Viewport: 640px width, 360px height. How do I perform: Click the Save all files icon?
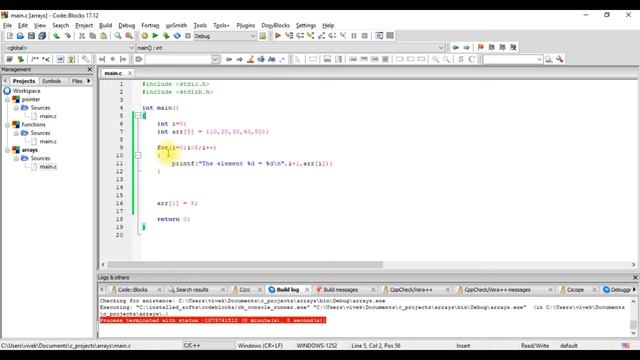tap(42, 36)
